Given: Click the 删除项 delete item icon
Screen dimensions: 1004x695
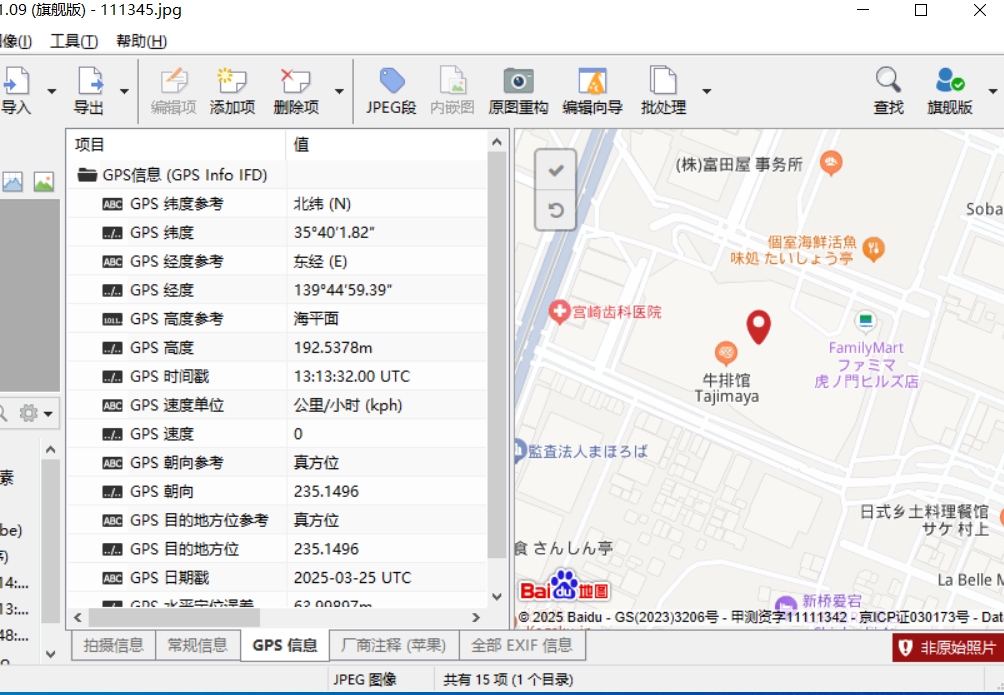Looking at the screenshot, I should (x=295, y=82).
